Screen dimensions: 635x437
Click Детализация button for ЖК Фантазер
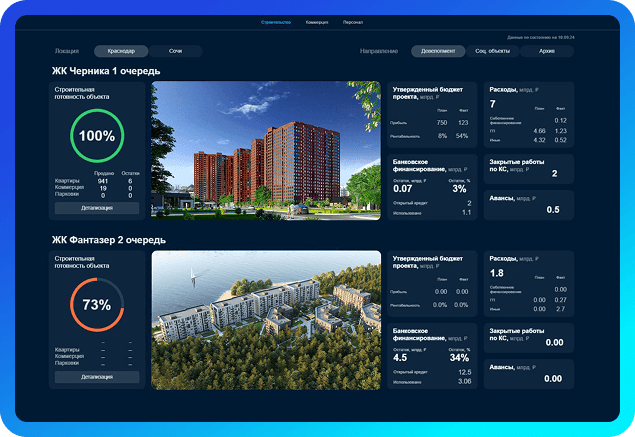(x=97, y=377)
